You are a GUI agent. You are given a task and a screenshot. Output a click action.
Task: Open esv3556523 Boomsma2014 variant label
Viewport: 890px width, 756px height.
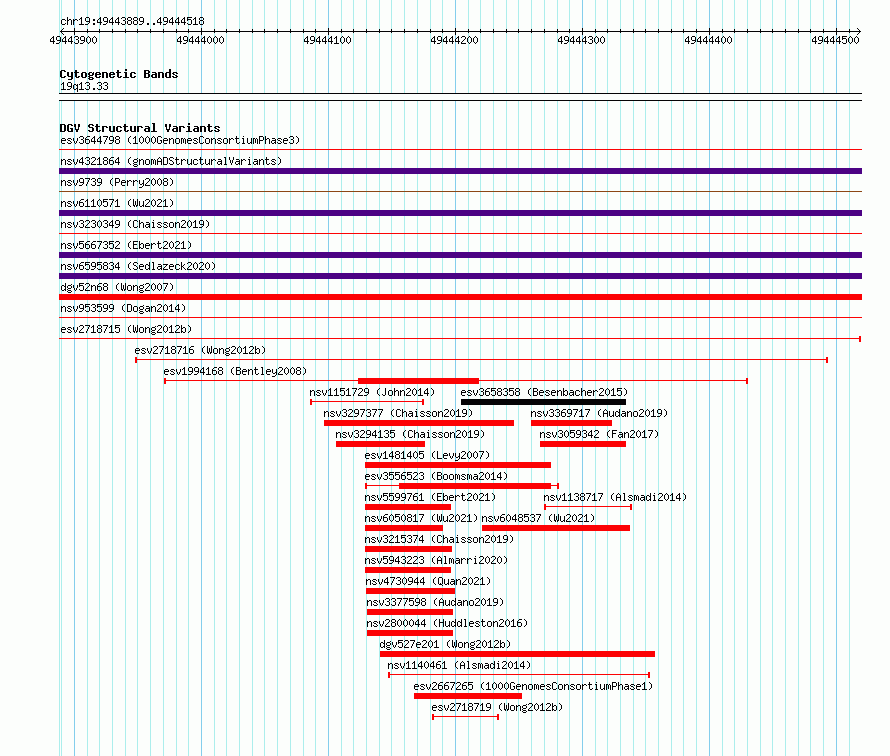pos(436,476)
